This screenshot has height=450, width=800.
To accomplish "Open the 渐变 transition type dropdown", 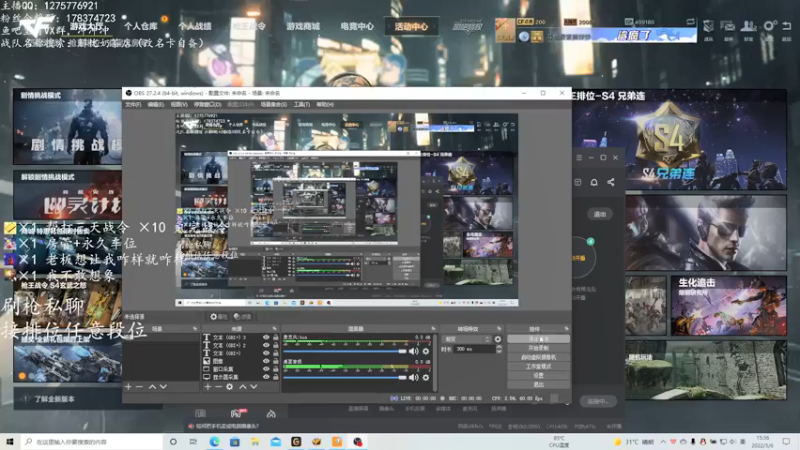I will click(467, 339).
